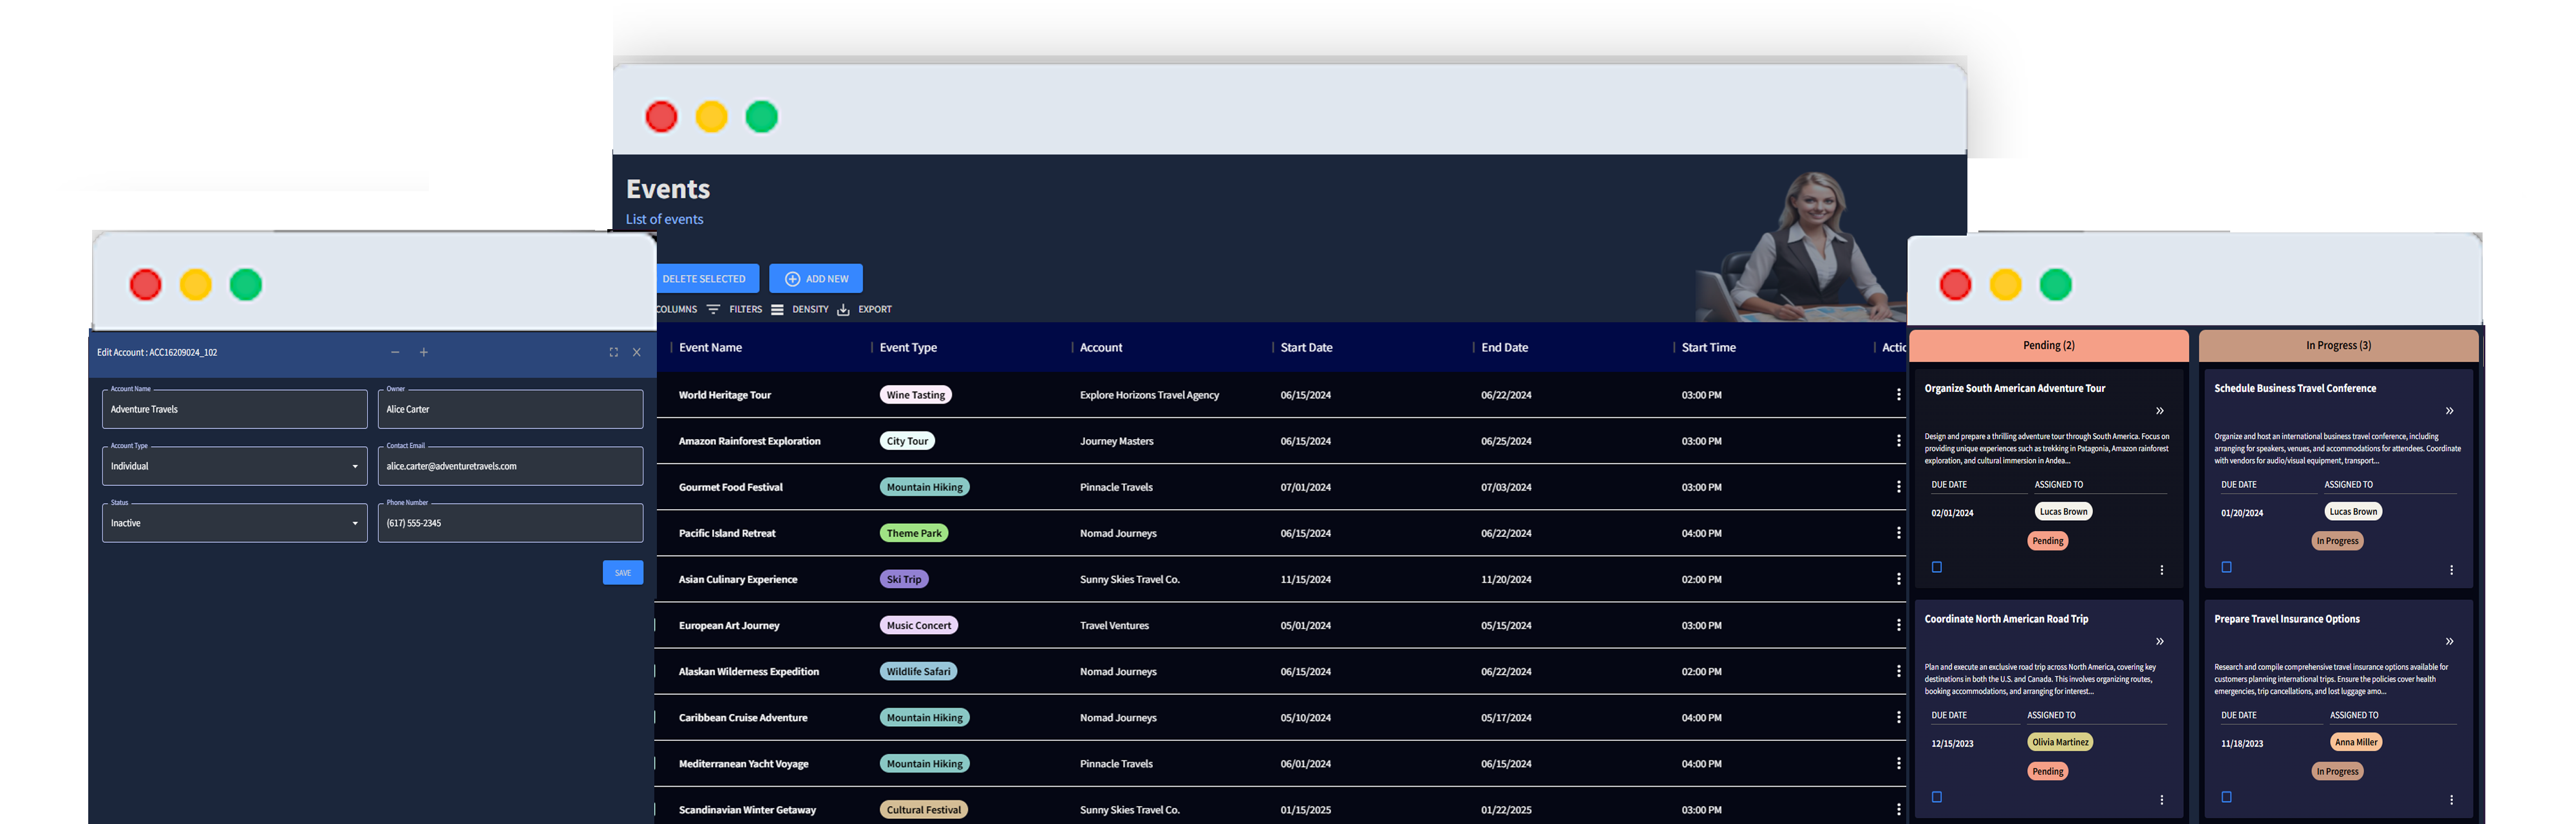This screenshot has width=2576, height=824.
Task: Check the checkbox on the Schedule Business Travel Conference card
Action: tap(2226, 567)
